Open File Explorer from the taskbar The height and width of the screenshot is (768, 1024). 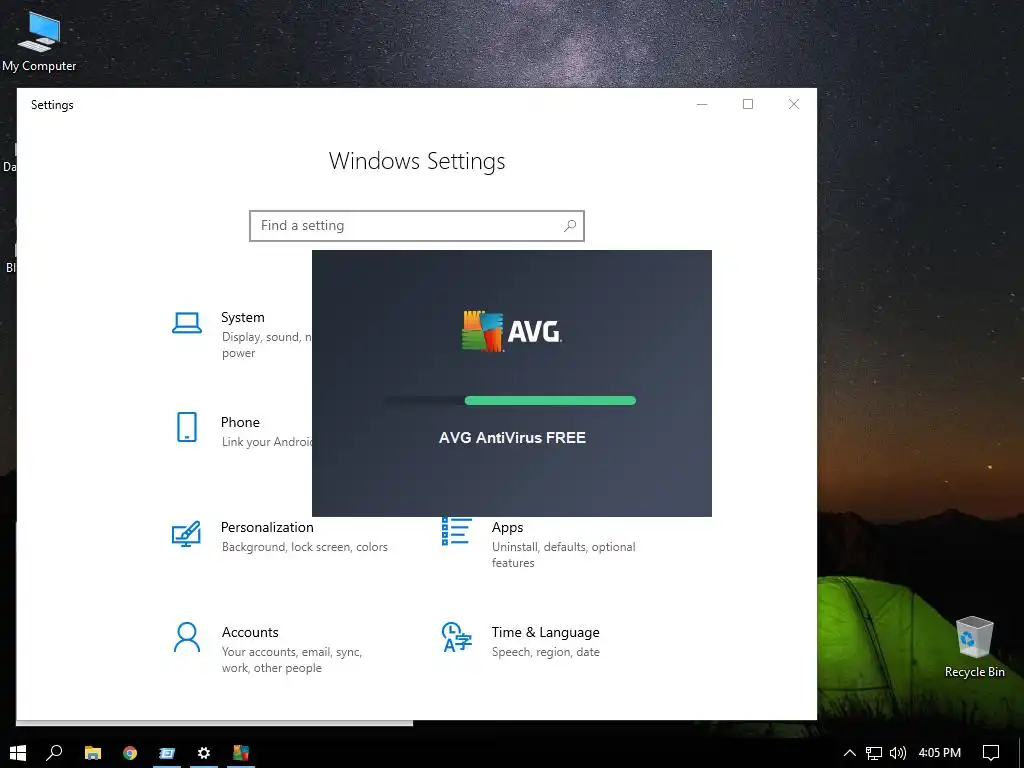[x=93, y=753]
